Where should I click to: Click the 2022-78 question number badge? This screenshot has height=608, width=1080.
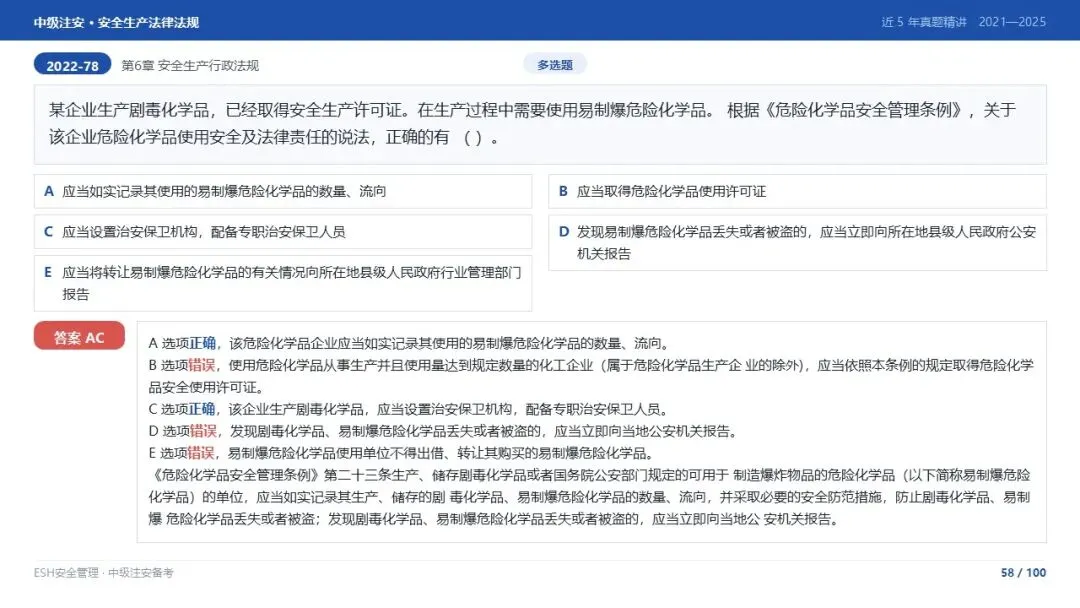click(72, 64)
